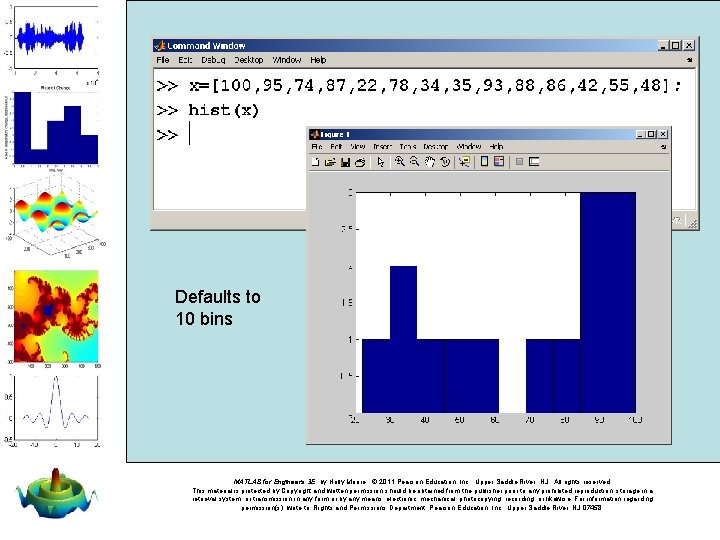Open Window menu in Figure 1 window
Image resolution: width=720 pixels, height=540 pixels.
468,146
